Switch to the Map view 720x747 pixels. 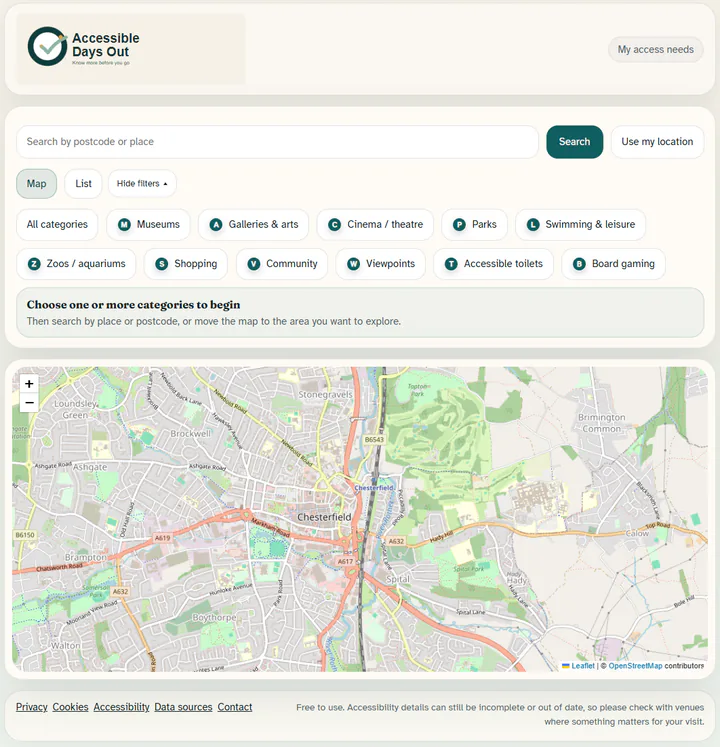click(36, 183)
